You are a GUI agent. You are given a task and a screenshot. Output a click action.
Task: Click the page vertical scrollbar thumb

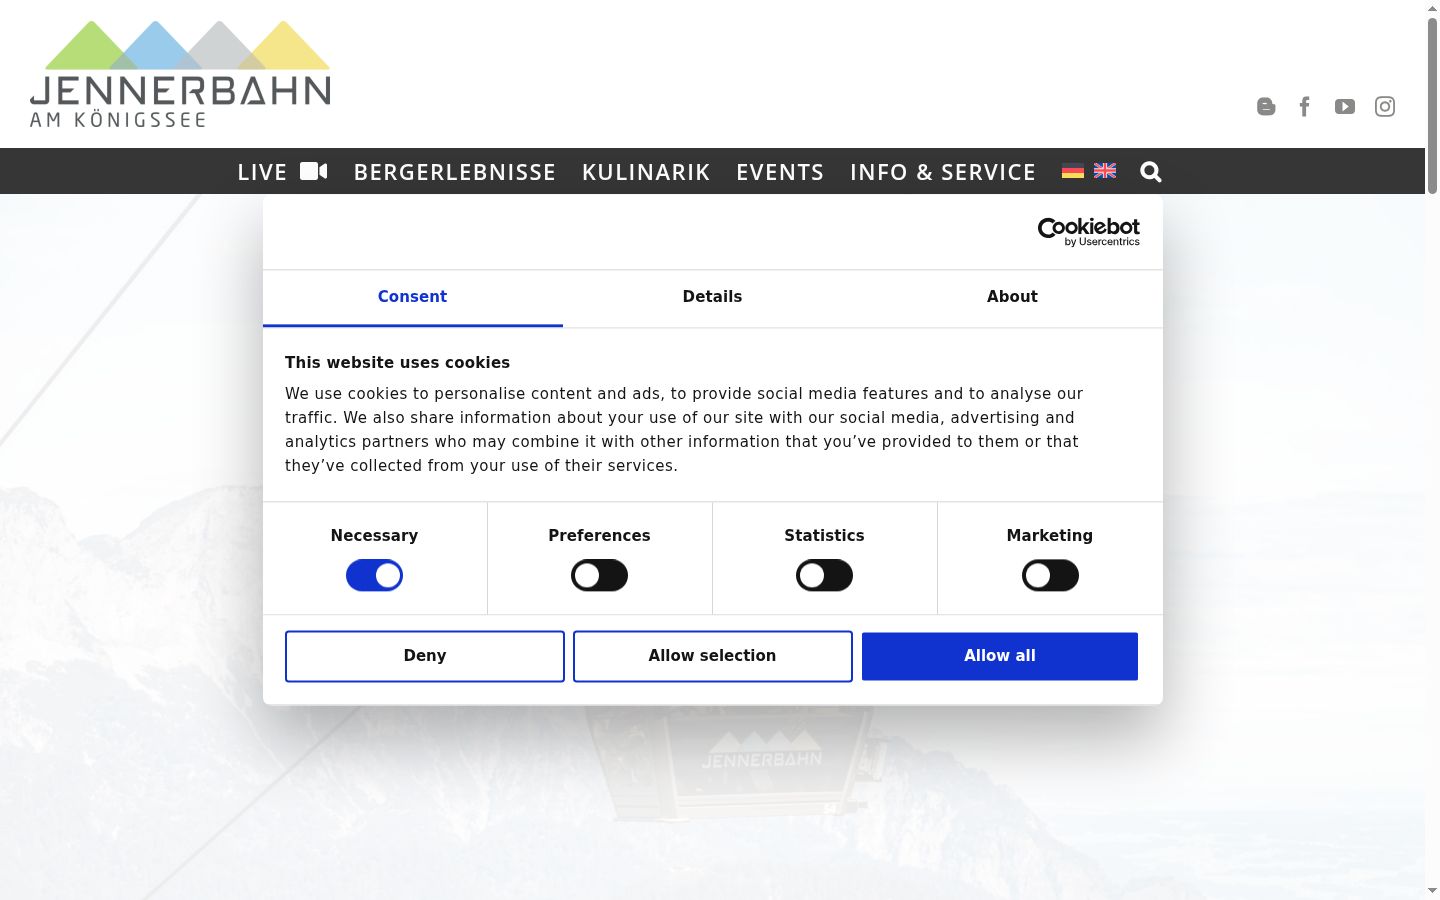tap(1432, 105)
